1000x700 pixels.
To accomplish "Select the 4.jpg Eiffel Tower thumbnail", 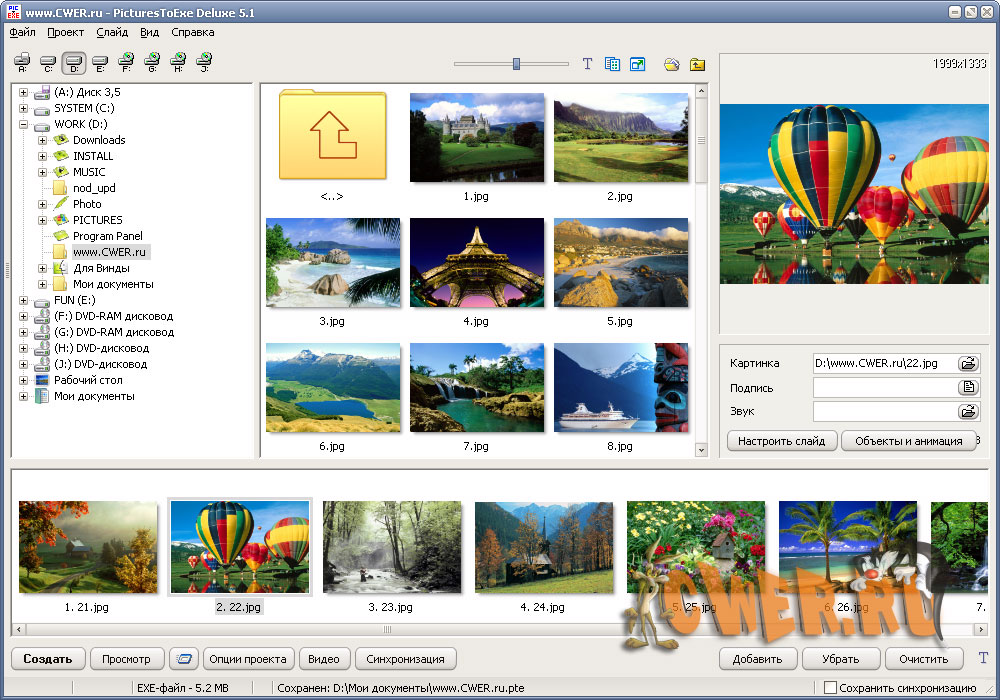I will coord(476,262).
